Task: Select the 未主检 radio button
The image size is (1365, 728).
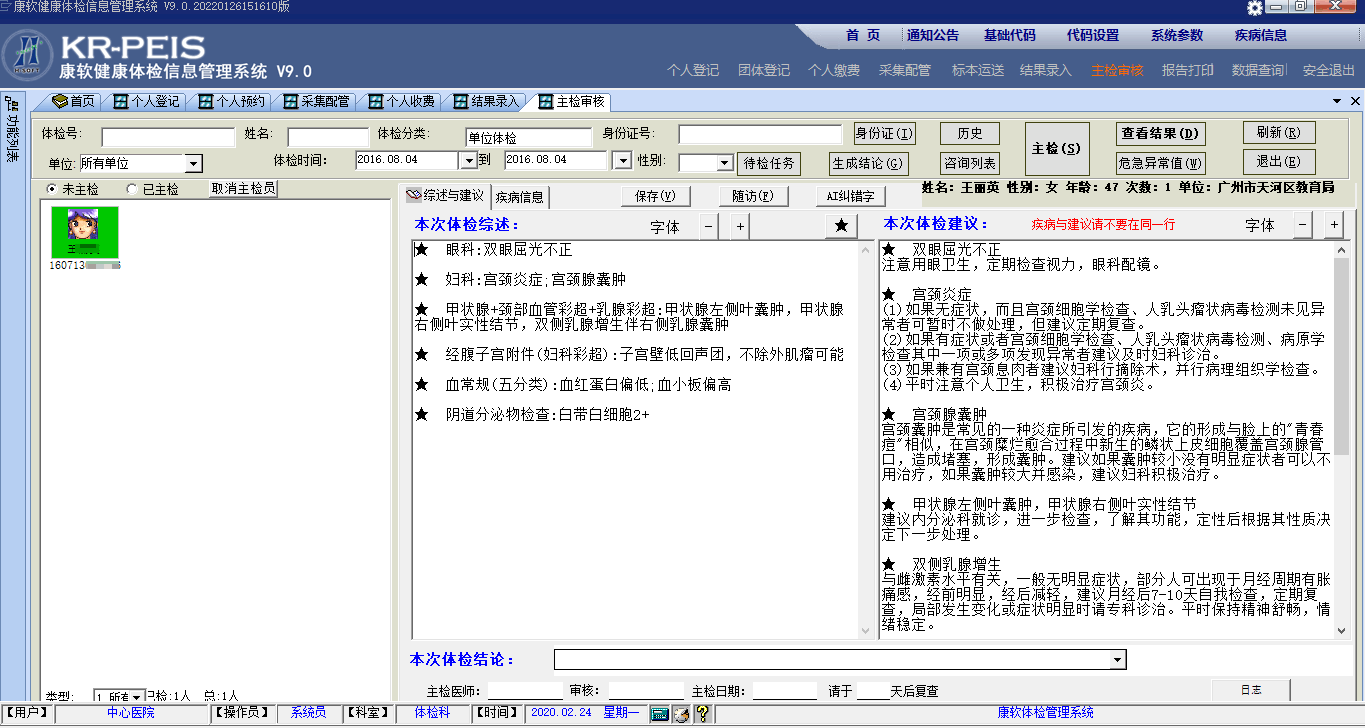Action: 52,189
